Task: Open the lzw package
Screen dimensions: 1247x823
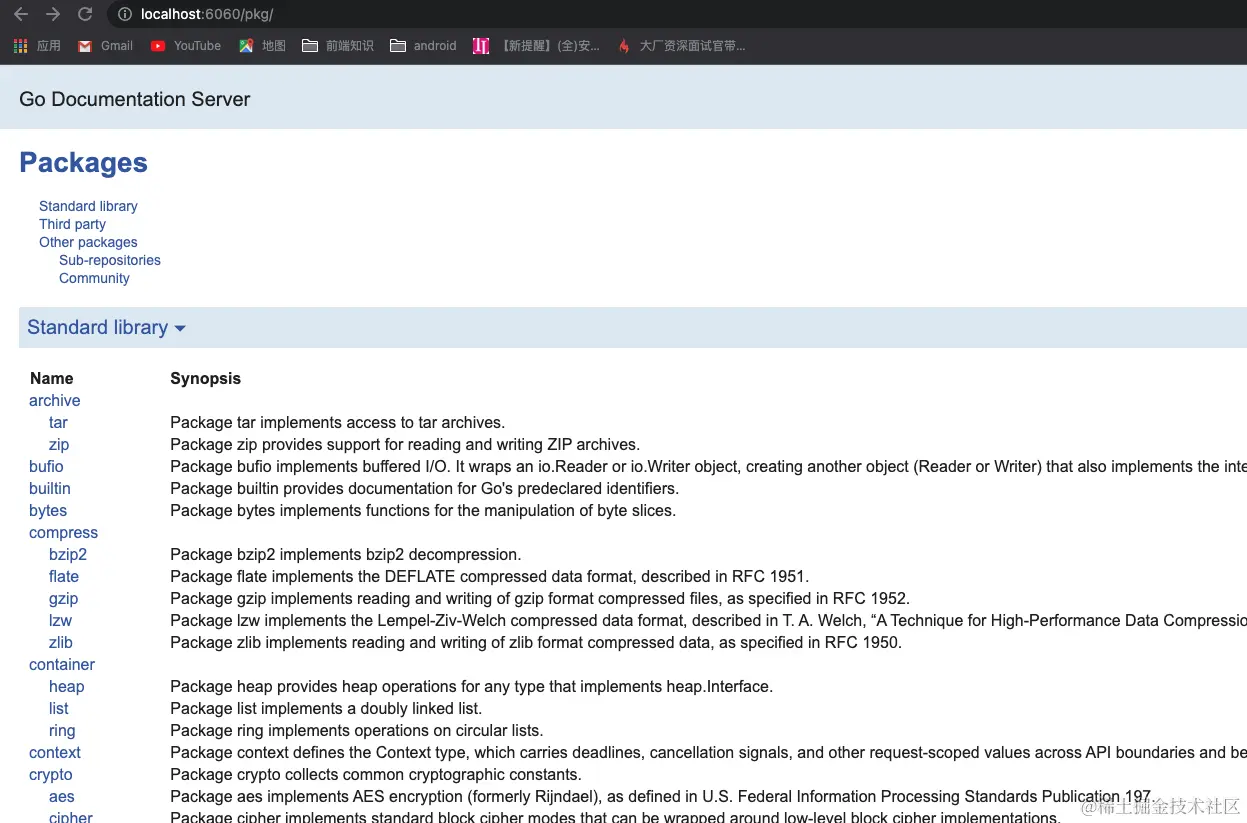Action: pyautogui.click(x=60, y=620)
